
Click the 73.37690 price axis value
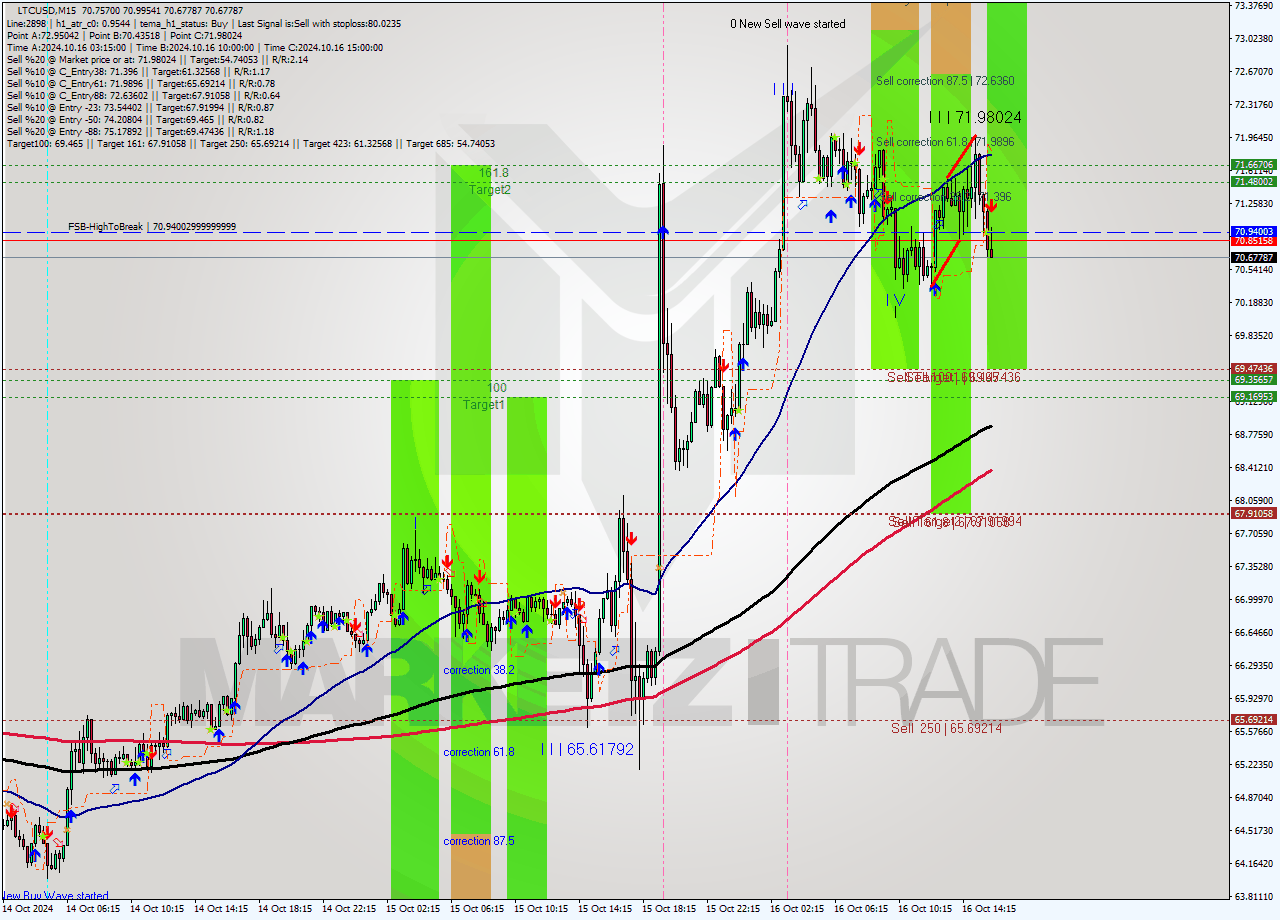[x=1253, y=5]
